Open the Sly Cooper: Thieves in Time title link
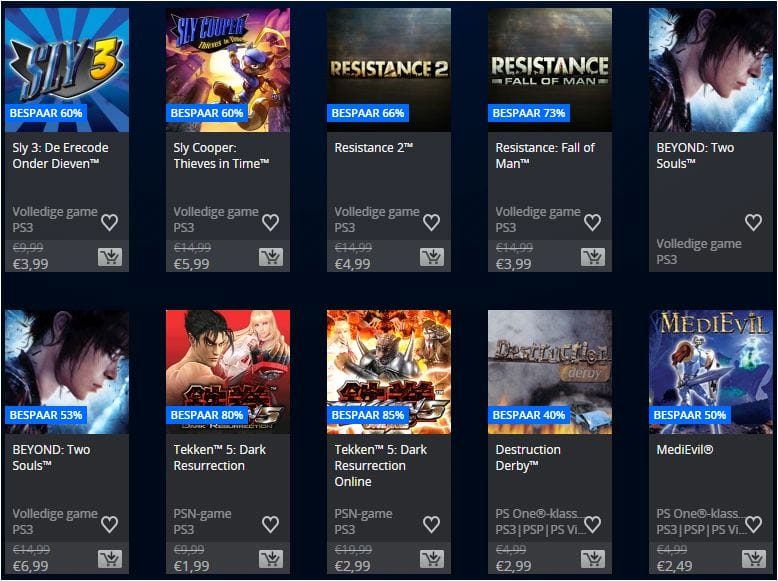Viewport: 778px width, 581px height. (221, 155)
